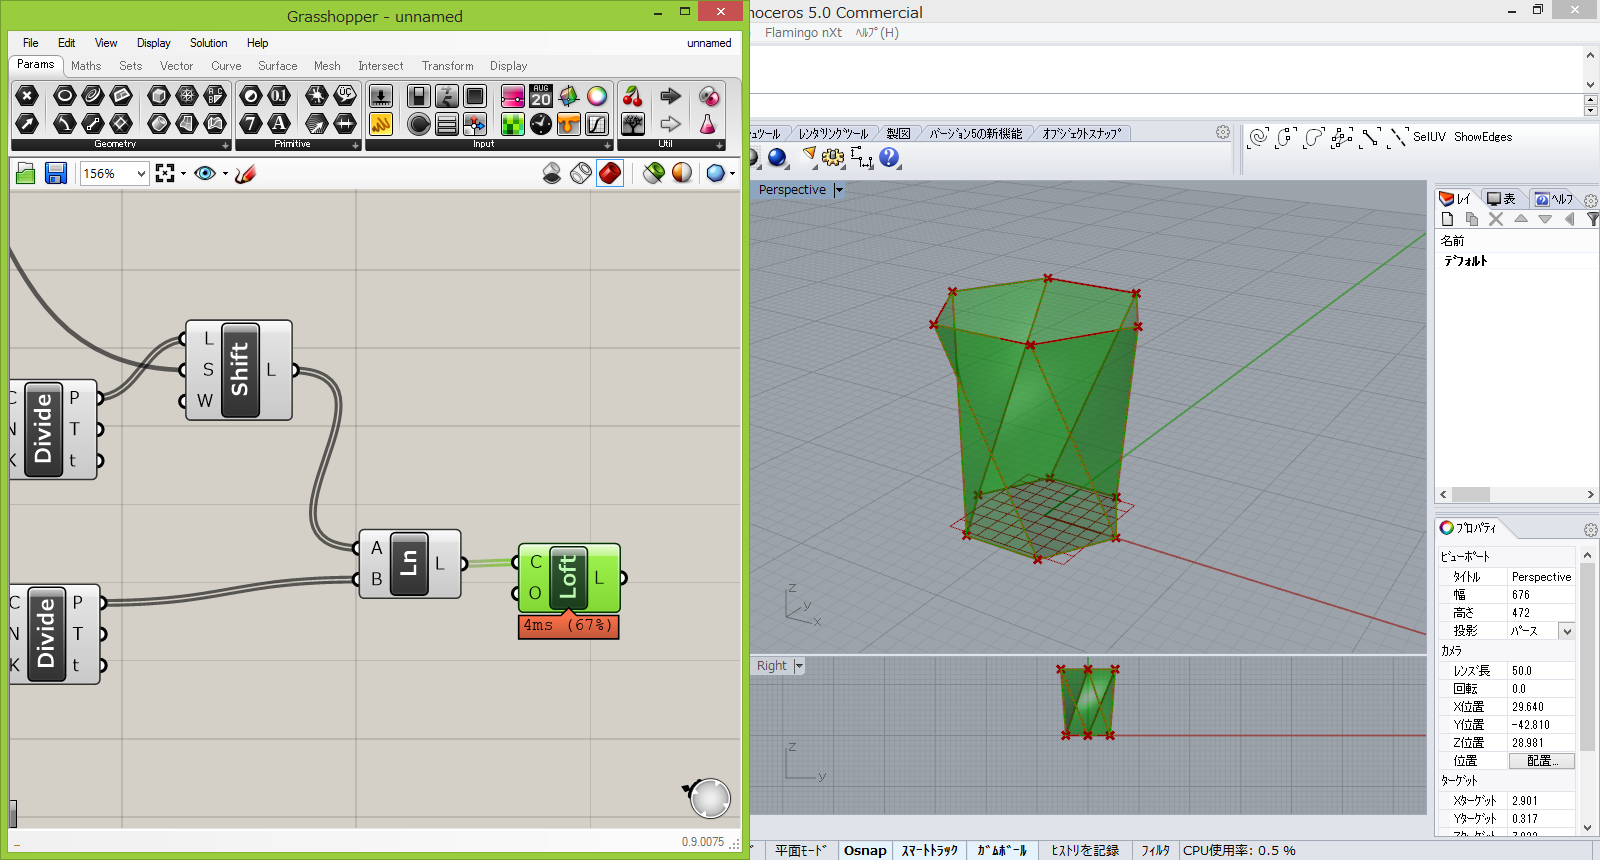Screen dimensions: 1600x860
Task: Select the Text A parameter icon
Action: (x=279, y=124)
